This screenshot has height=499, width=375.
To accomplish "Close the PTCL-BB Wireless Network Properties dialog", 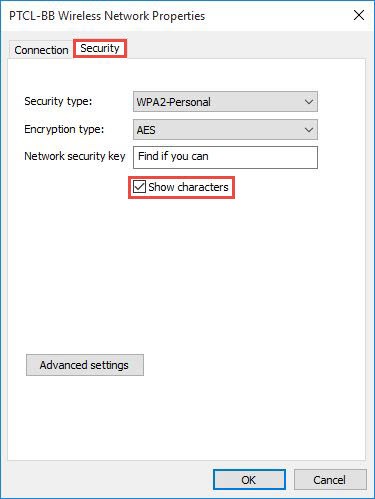I will pyautogui.click(x=359, y=15).
